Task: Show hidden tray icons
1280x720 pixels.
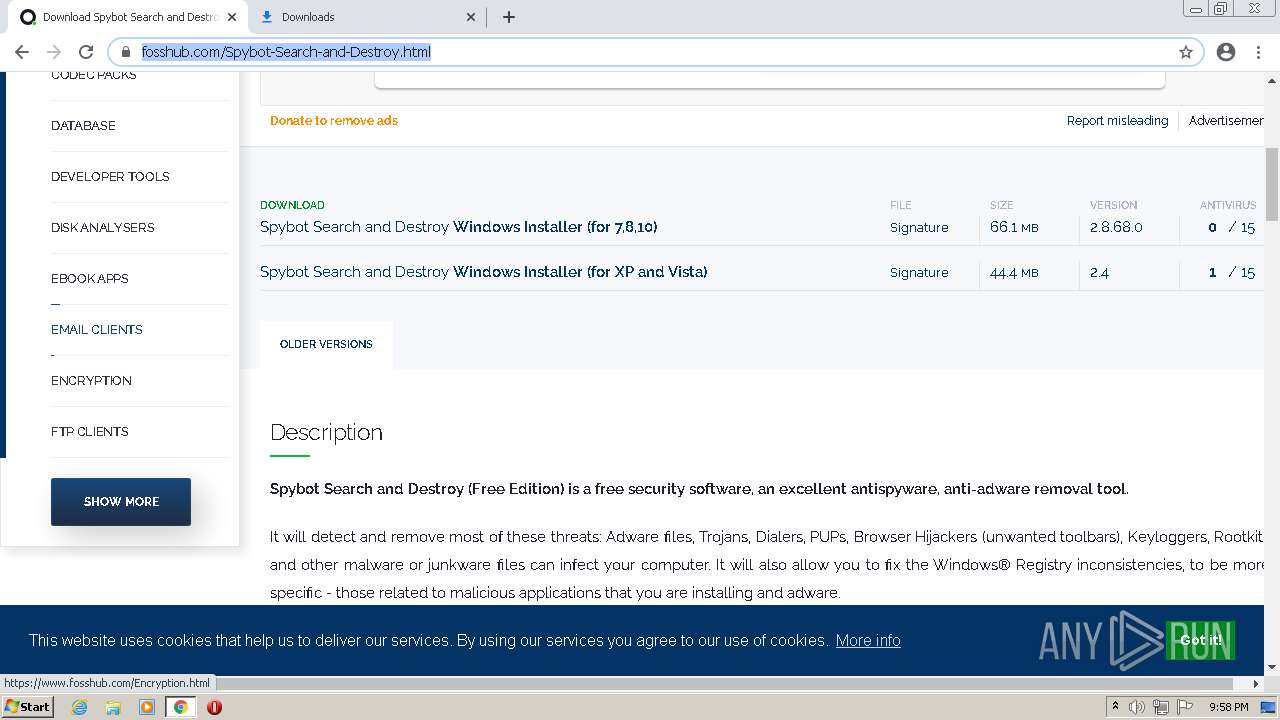Action: [1116, 707]
